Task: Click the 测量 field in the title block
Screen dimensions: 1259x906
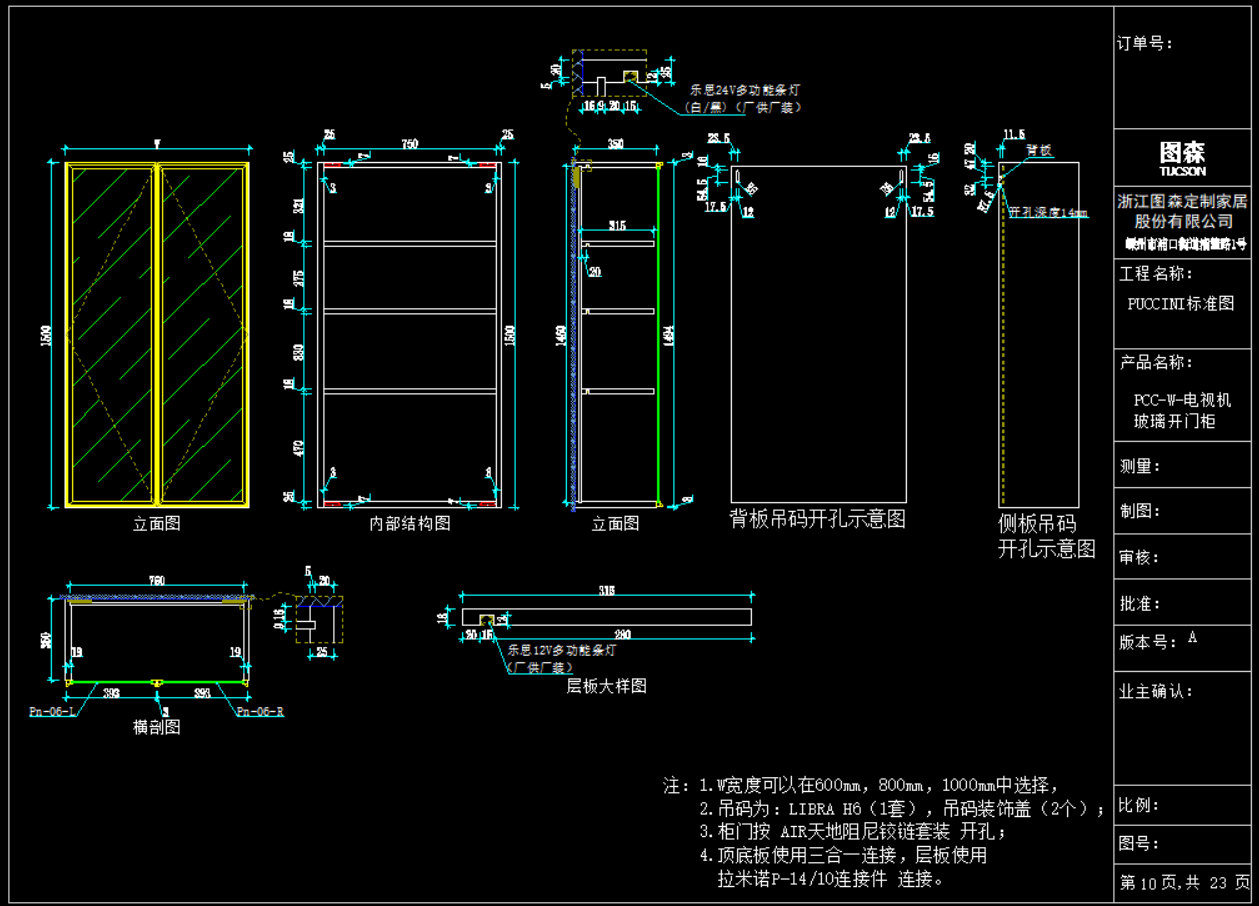Action: 1141,466
